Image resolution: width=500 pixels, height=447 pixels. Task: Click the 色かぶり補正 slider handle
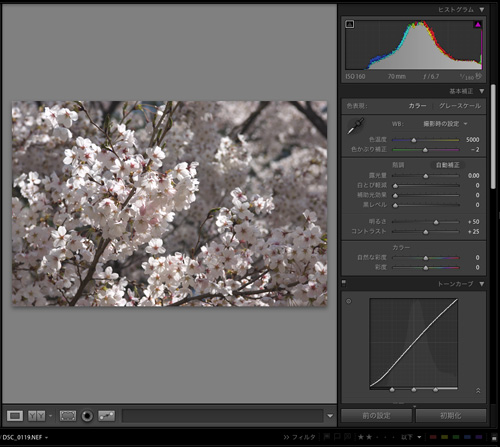[425, 150]
